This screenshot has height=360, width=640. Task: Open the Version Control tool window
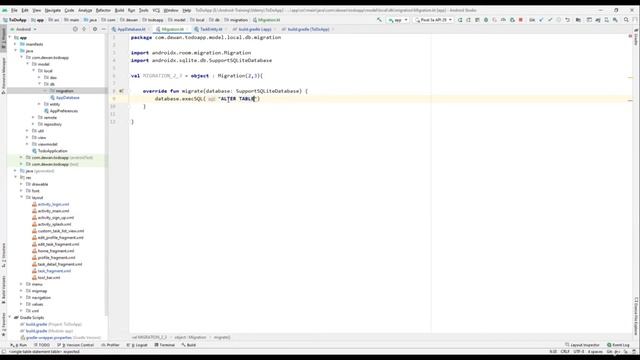tap(76, 345)
